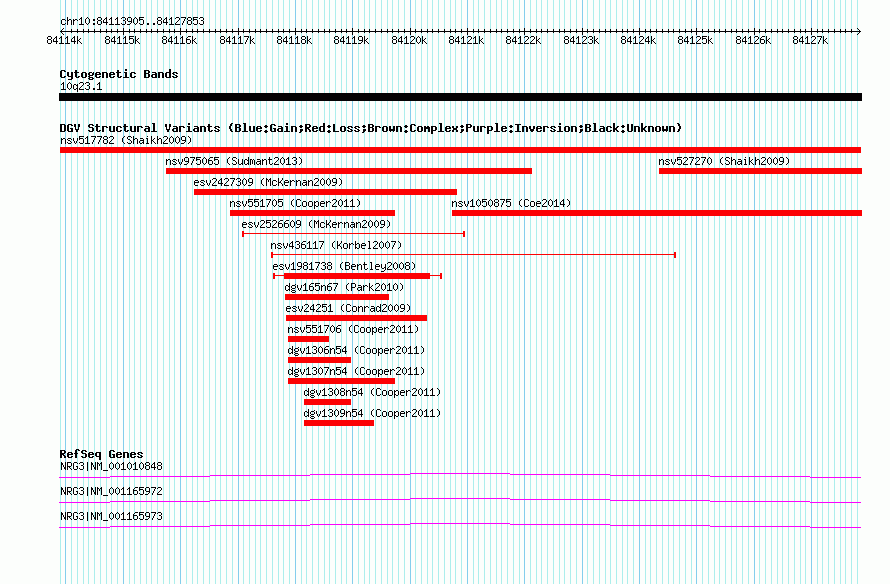The image size is (890, 584).
Task: Click the esv2427309 red bar
Action: click(325, 192)
